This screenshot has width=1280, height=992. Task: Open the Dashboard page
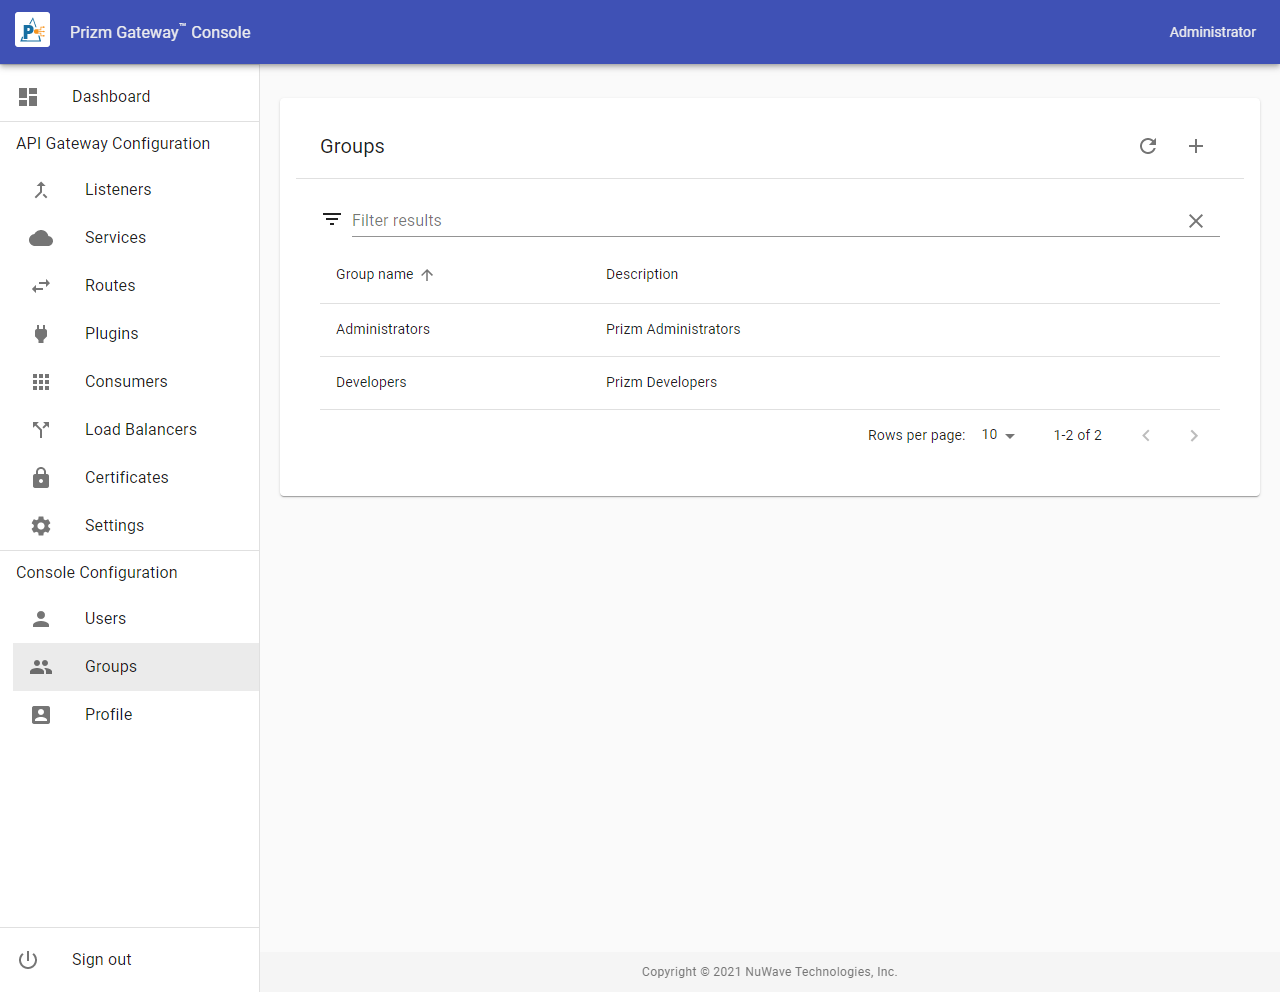[x=111, y=97]
